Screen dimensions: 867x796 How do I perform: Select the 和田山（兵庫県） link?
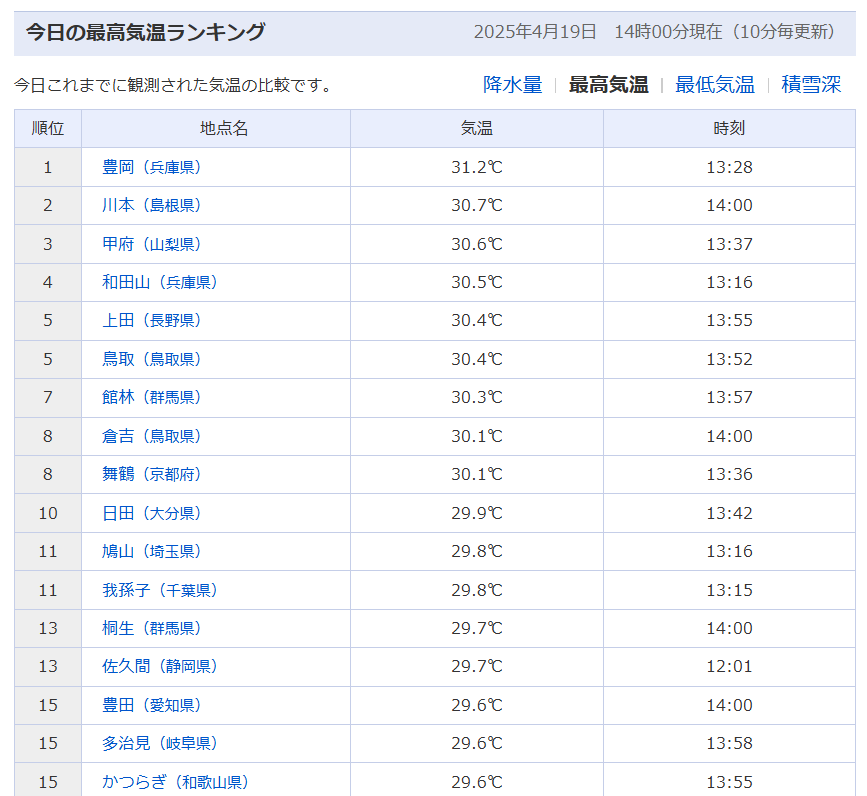159,282
